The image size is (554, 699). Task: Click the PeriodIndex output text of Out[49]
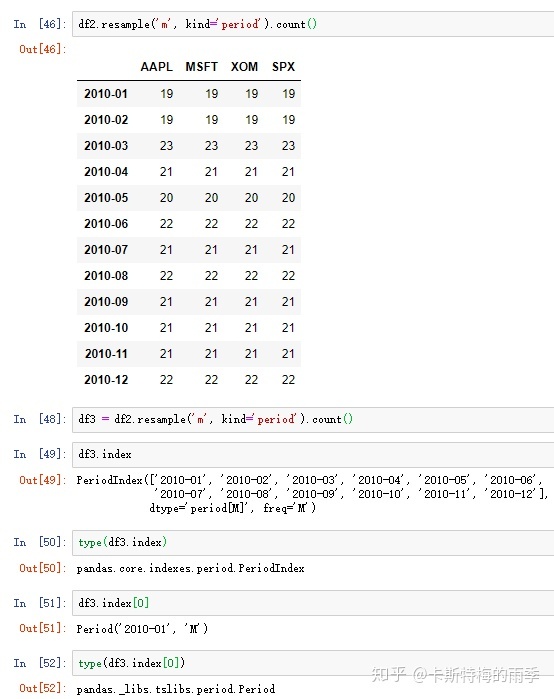click(312, 494)
